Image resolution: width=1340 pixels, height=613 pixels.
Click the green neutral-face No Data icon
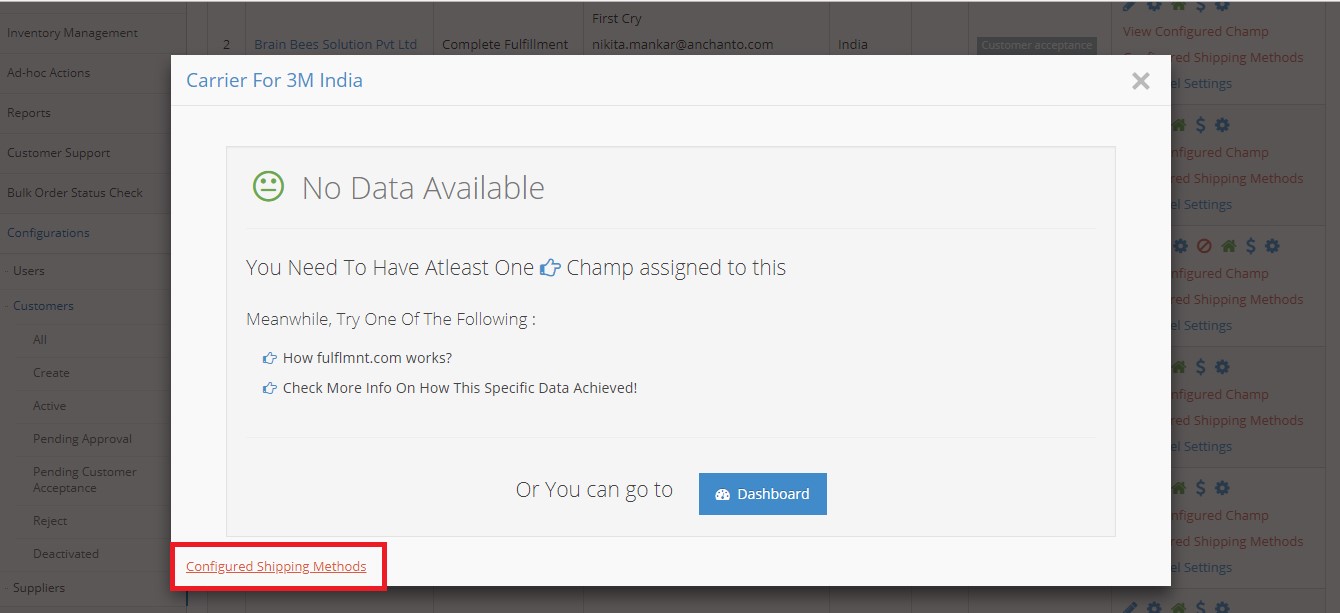coord(268,186)
